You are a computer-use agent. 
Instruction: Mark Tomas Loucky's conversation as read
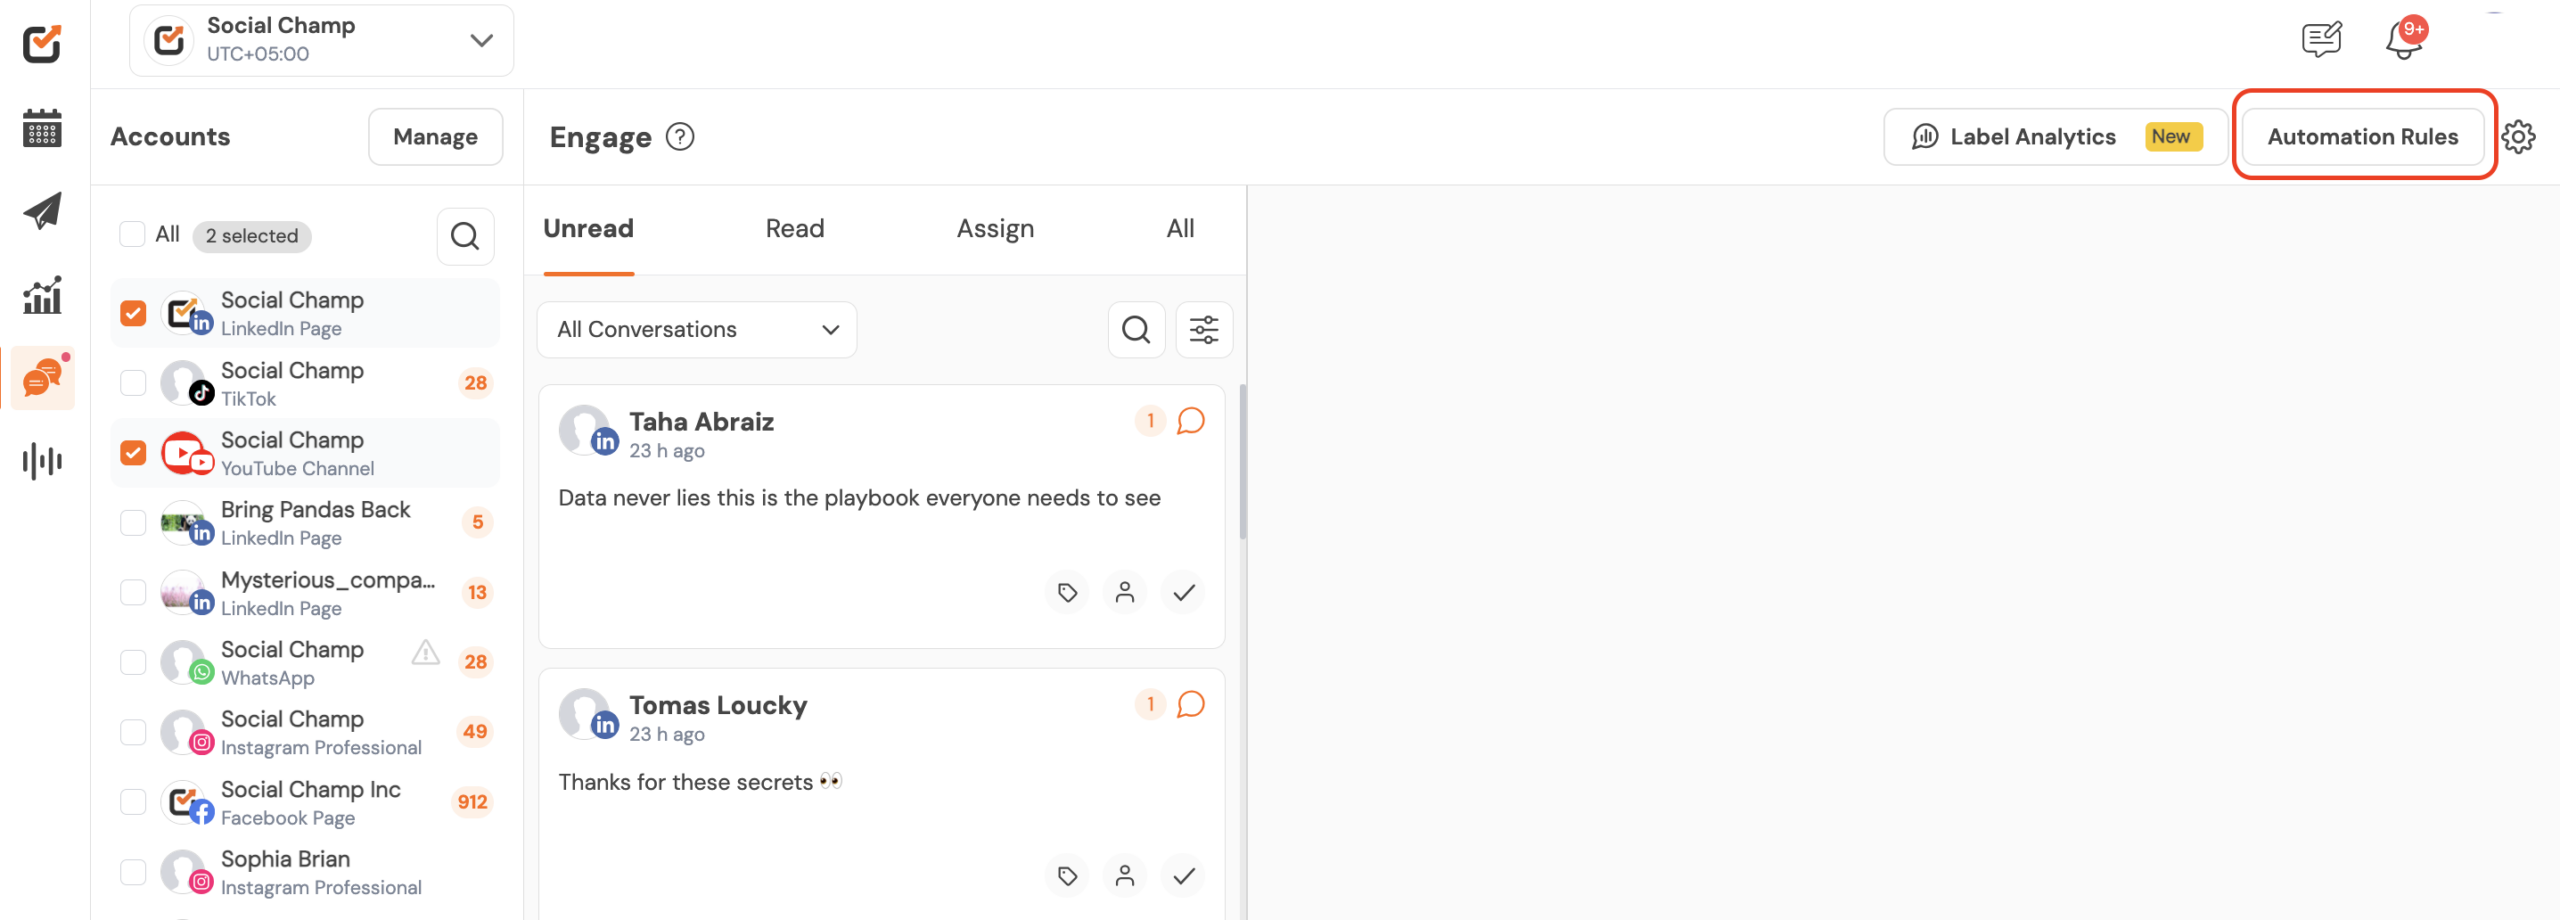click(x=1183, y=876)
